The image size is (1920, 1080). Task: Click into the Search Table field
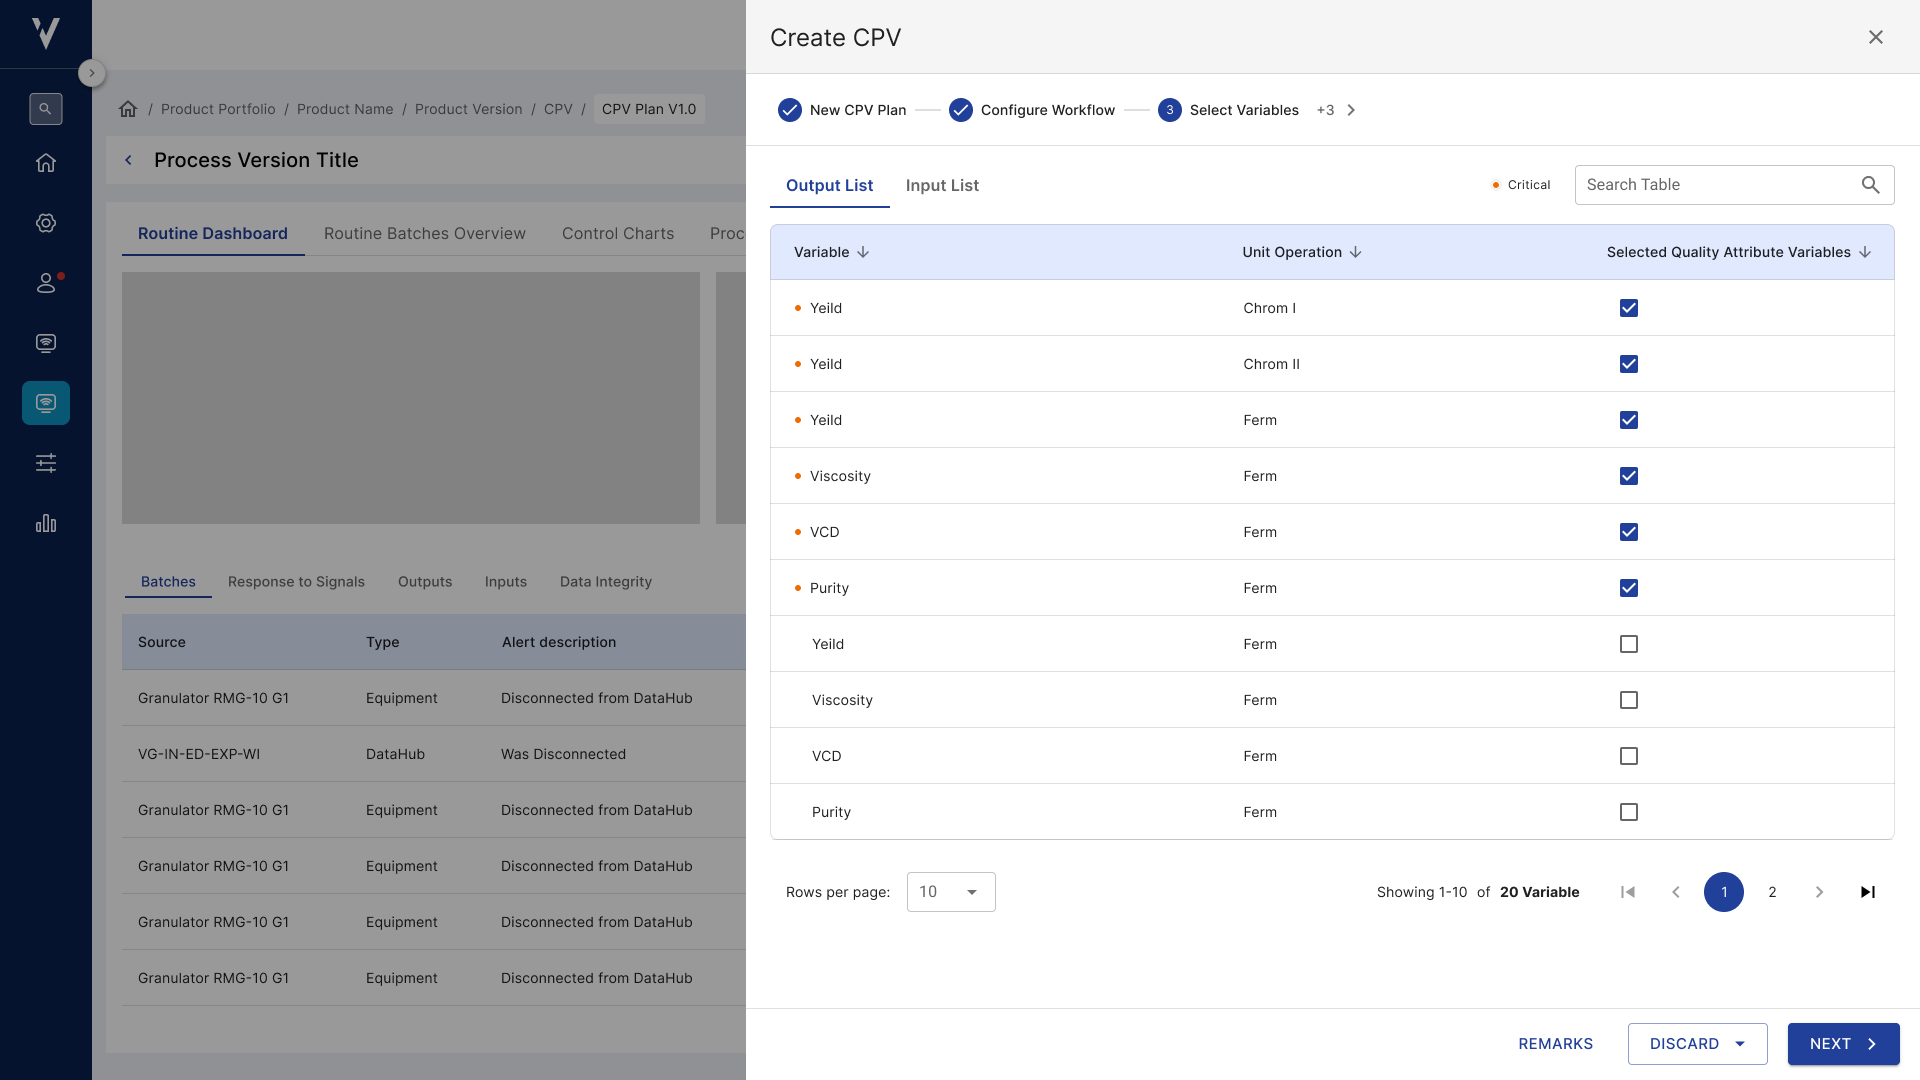pyautogui.click(x=1734, y=185)
